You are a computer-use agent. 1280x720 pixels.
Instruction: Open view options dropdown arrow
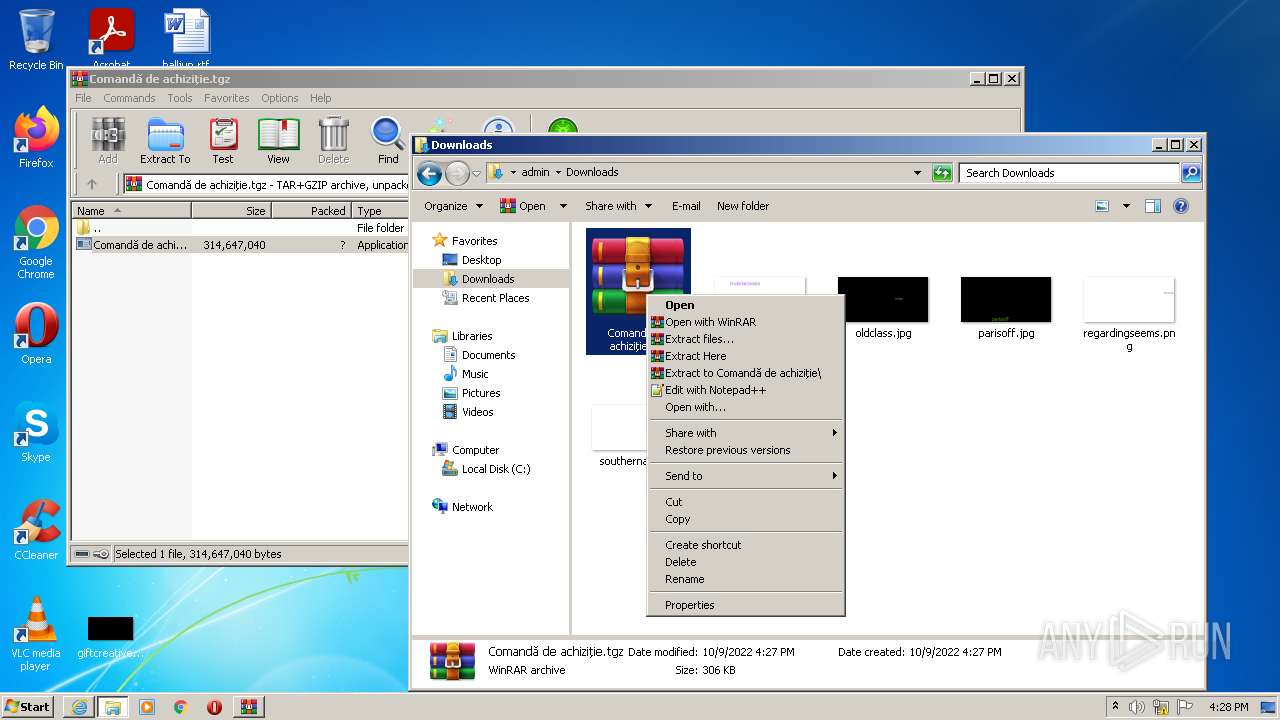(x=1125, y=206)
